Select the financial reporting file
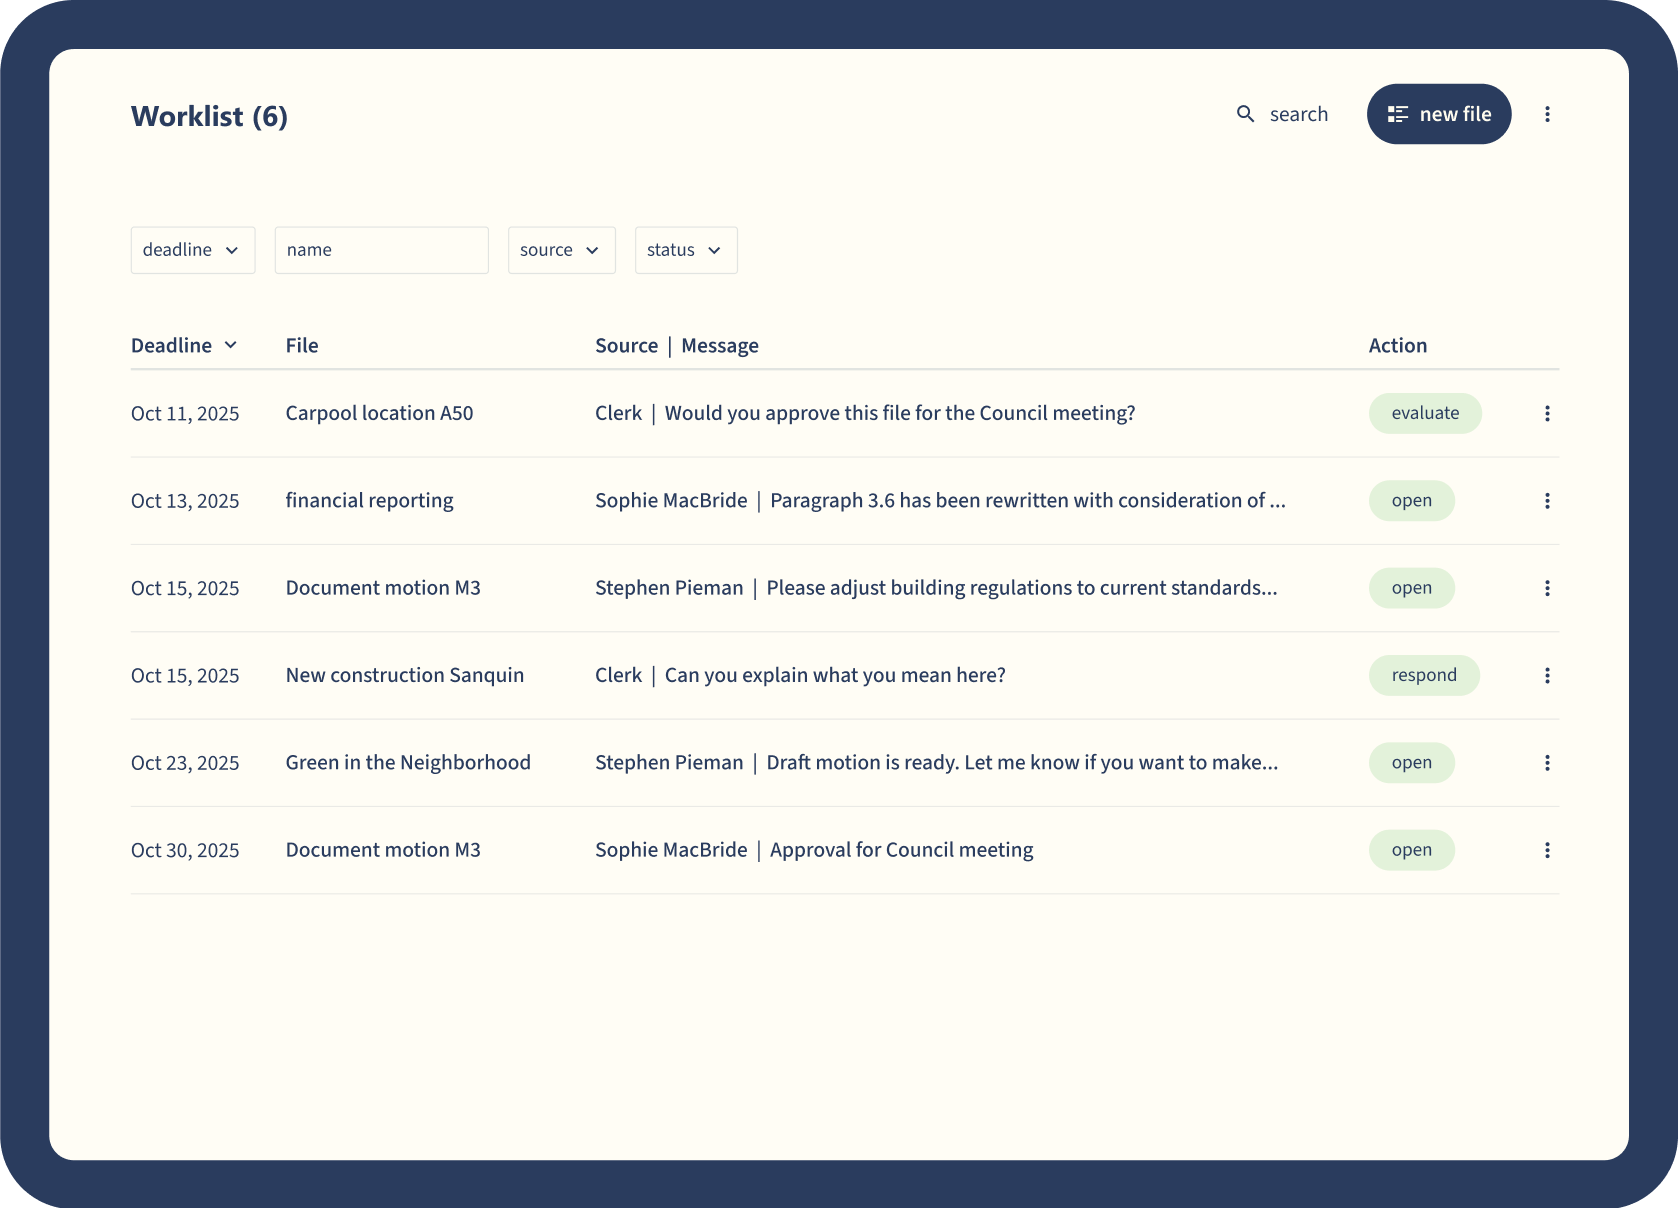This screenshot has width=1678, height=1208. pyautogui.click(x=369, y=501)
